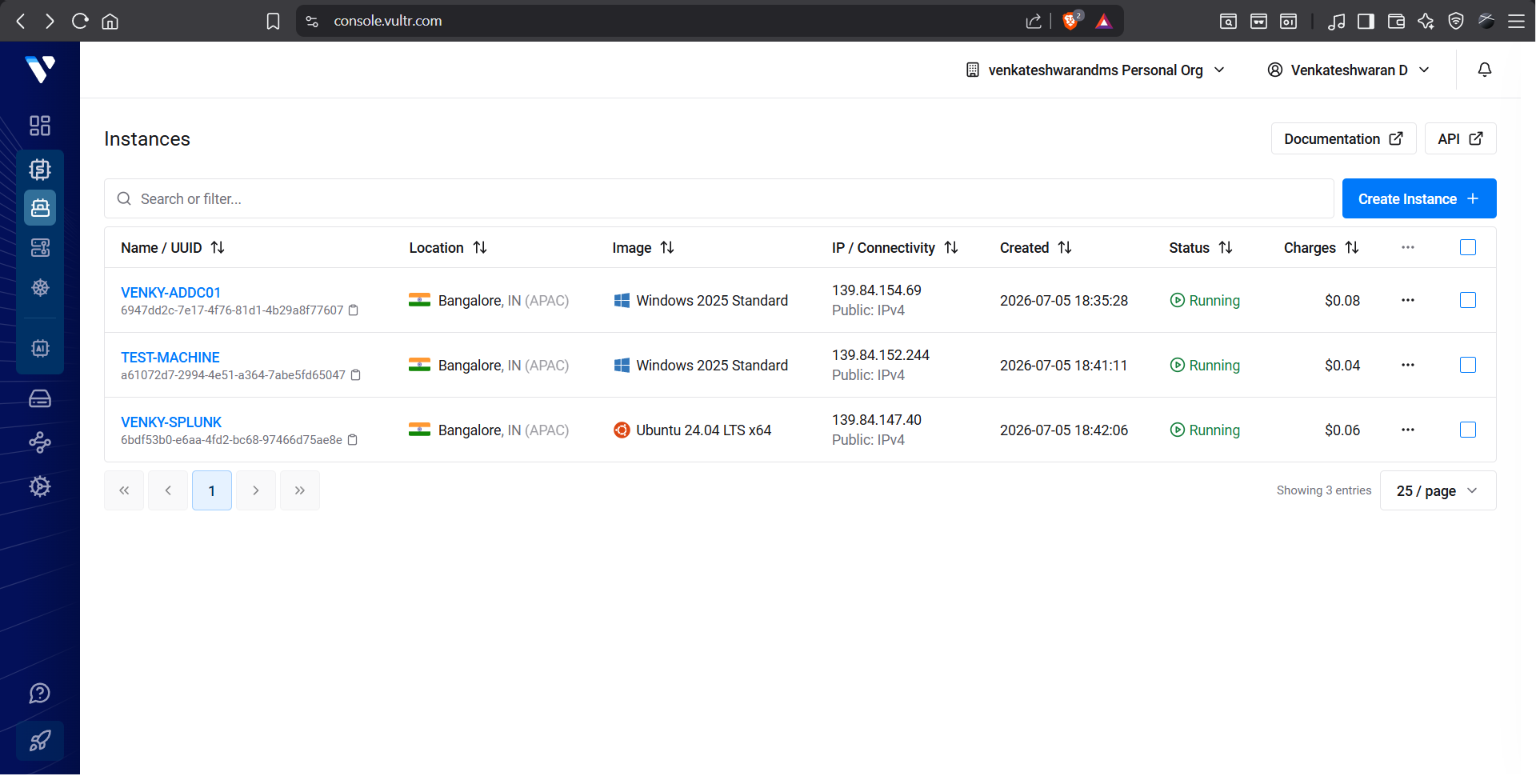The width and height of the screenshot is (1536, 775).
Task: Go to browser home icon
Action: (110, 21)
